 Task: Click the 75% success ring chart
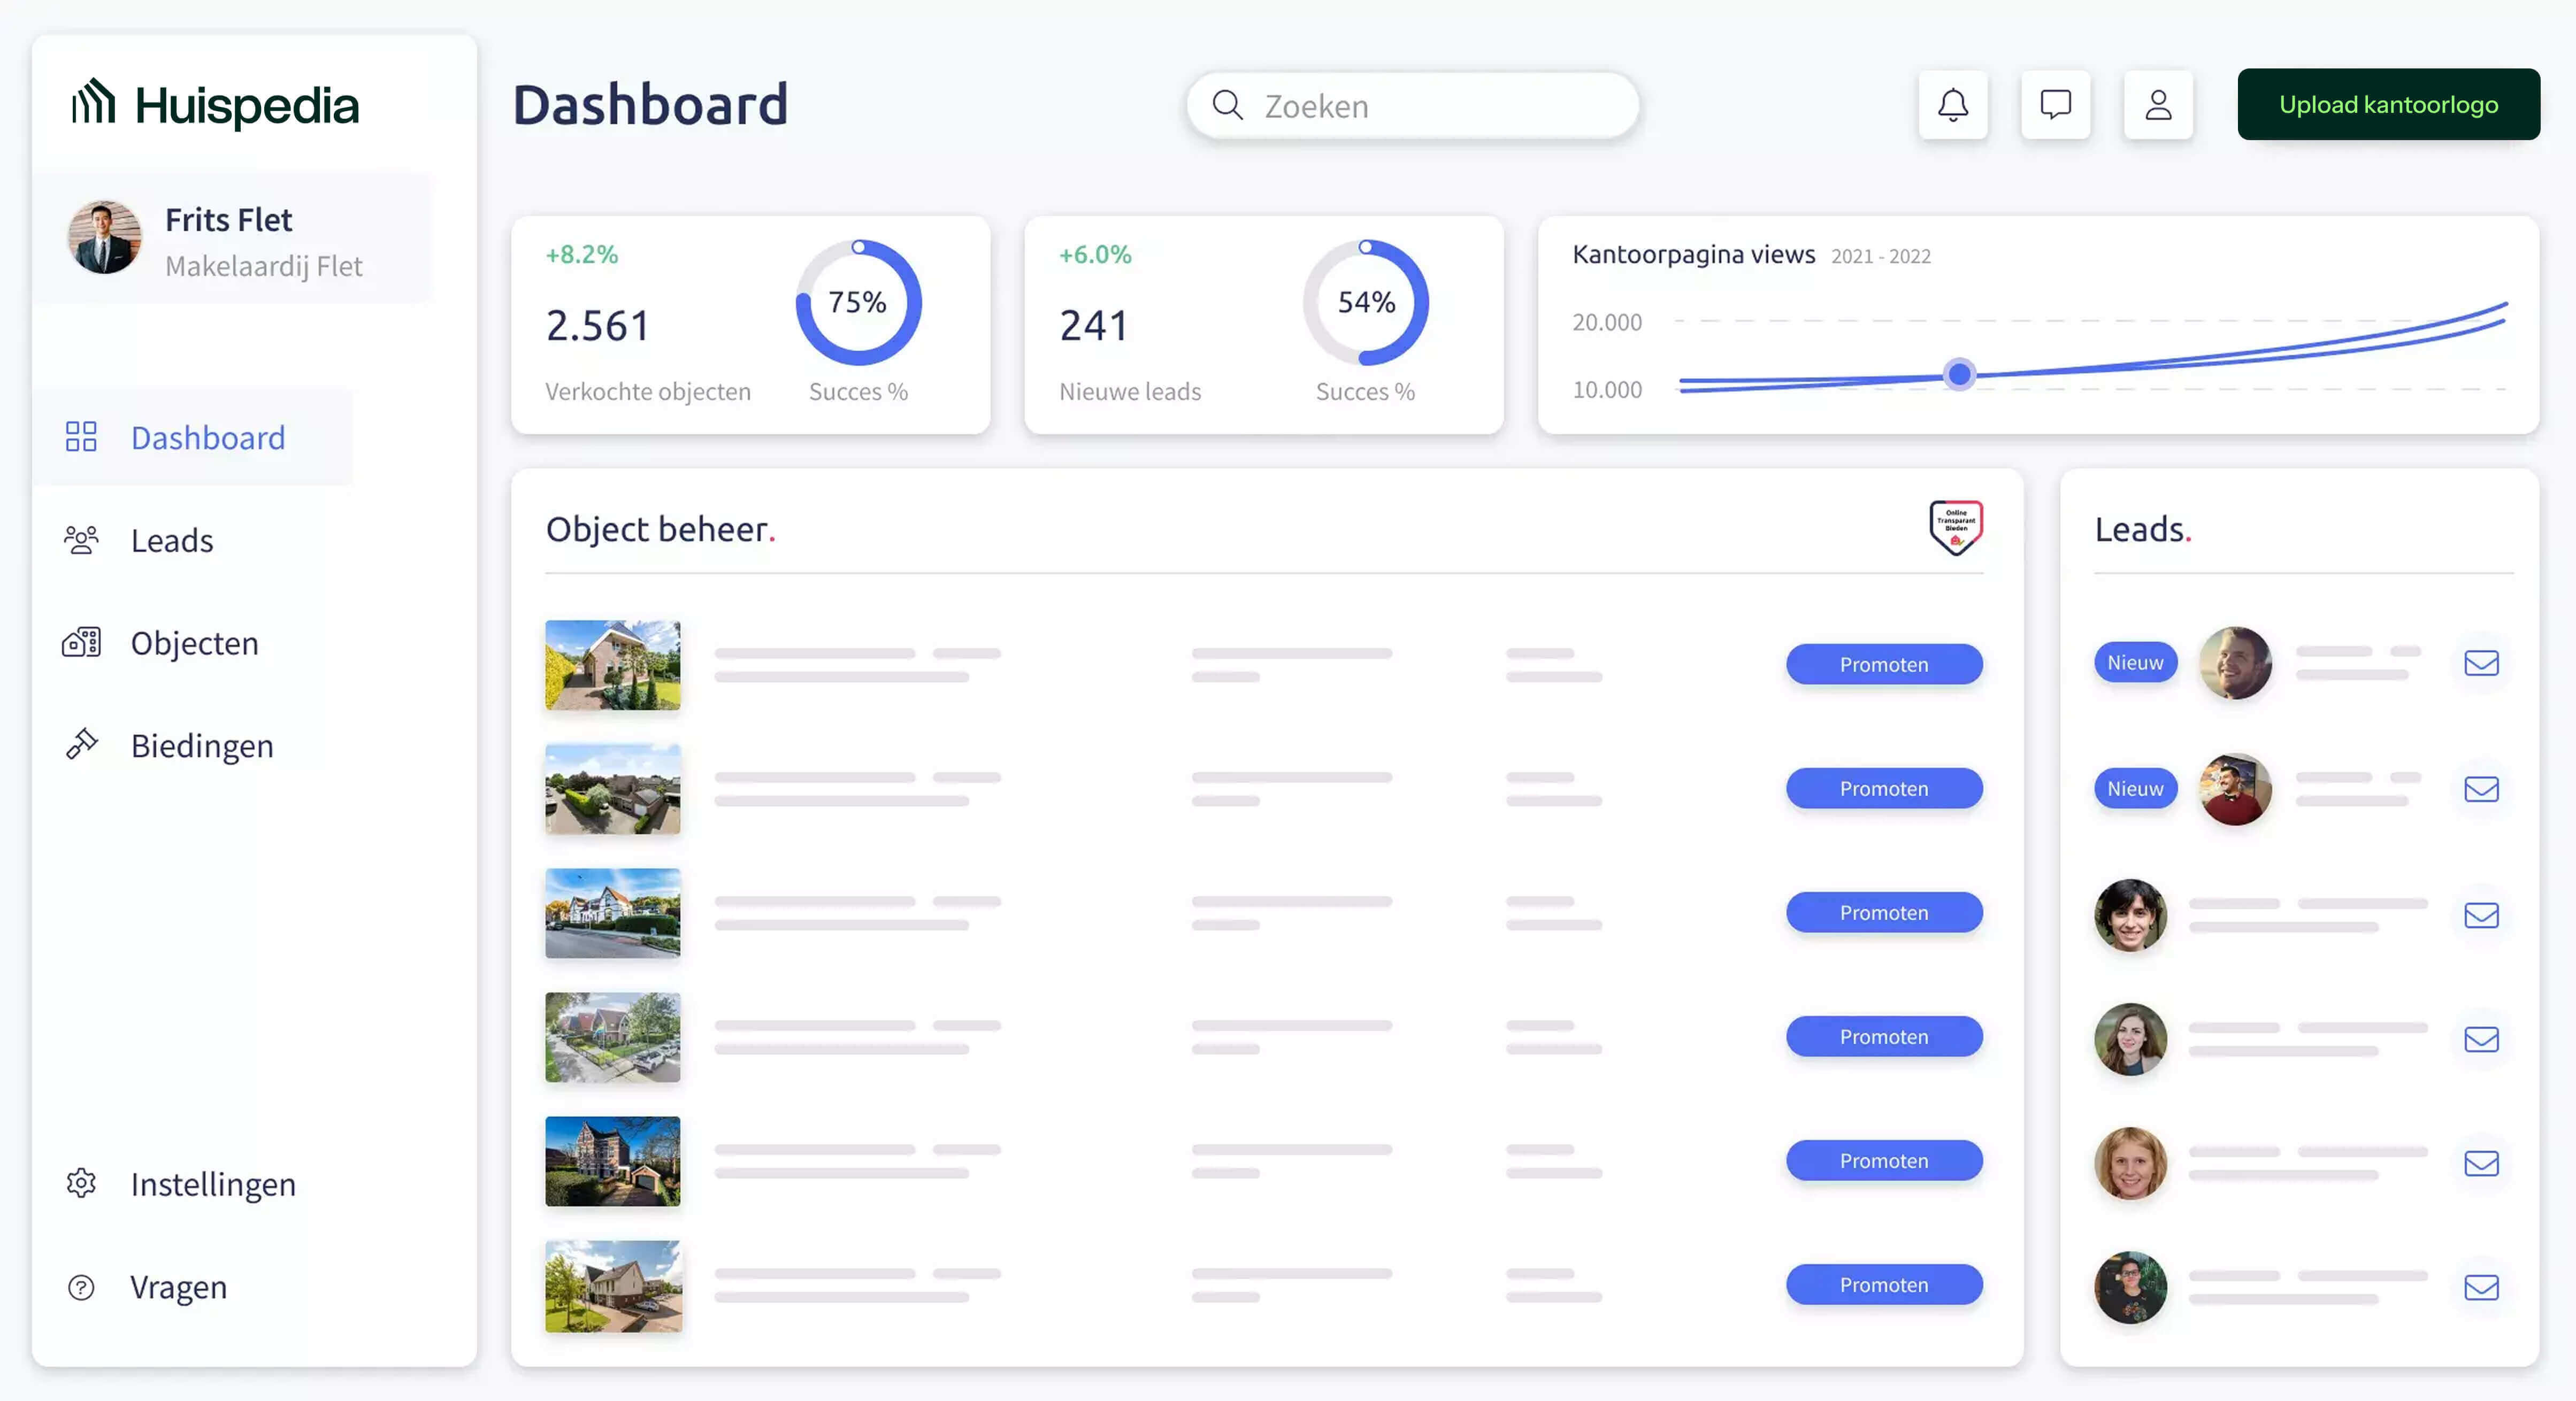[x=858, y=302]
